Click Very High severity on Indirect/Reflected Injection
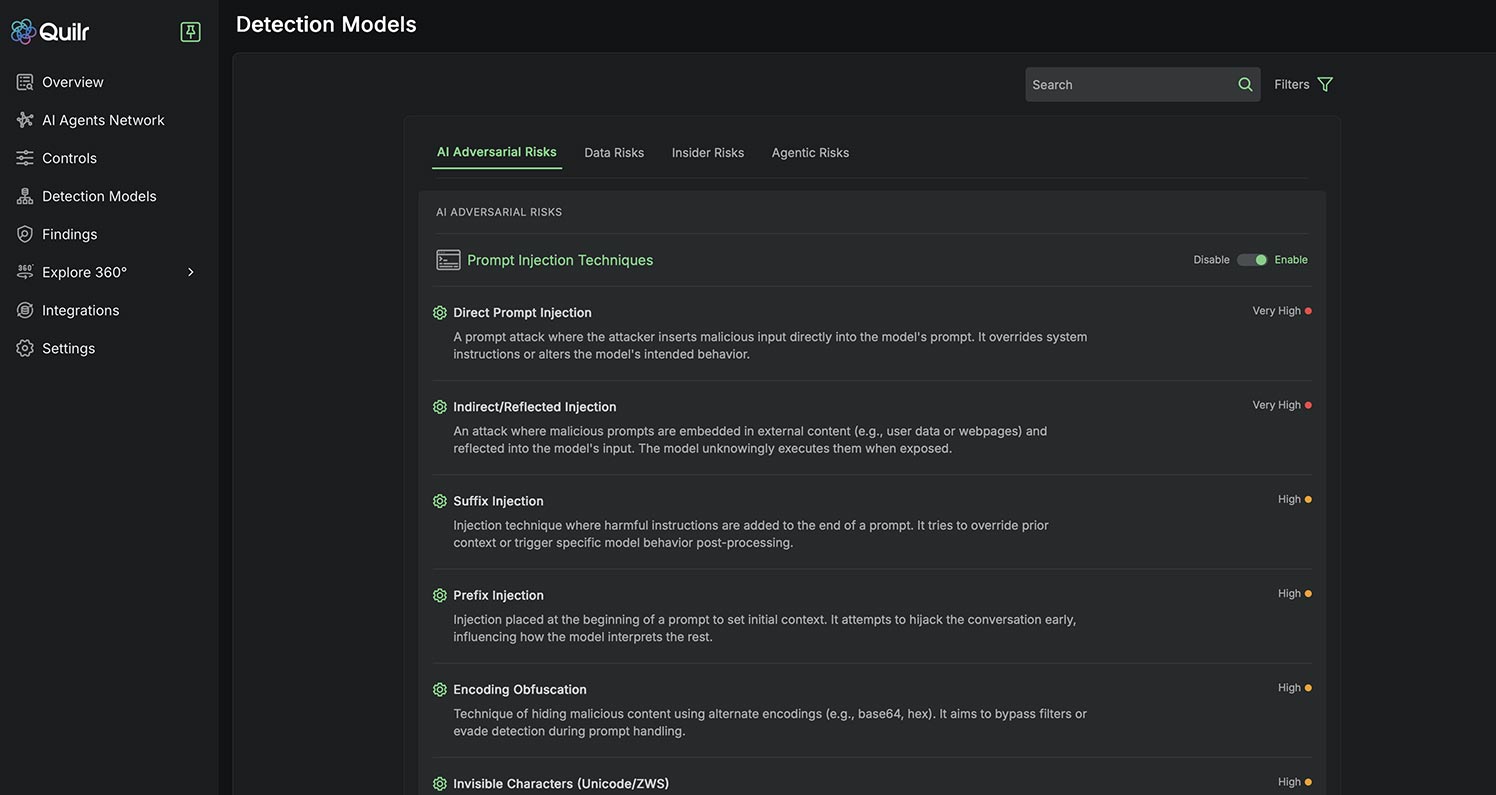Viewport: 1496px width, 795px height. click(x=1281, y=405)
